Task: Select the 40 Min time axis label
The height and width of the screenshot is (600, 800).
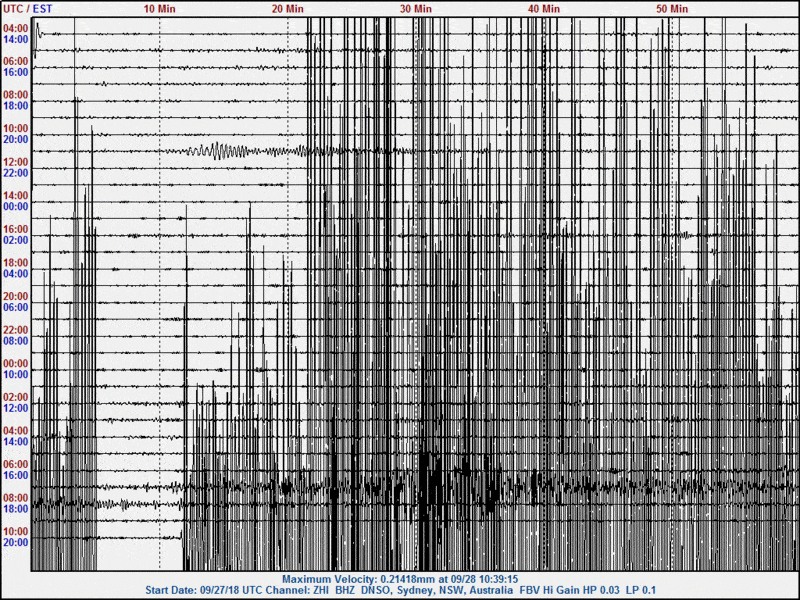Action: (x=544, y=8)
